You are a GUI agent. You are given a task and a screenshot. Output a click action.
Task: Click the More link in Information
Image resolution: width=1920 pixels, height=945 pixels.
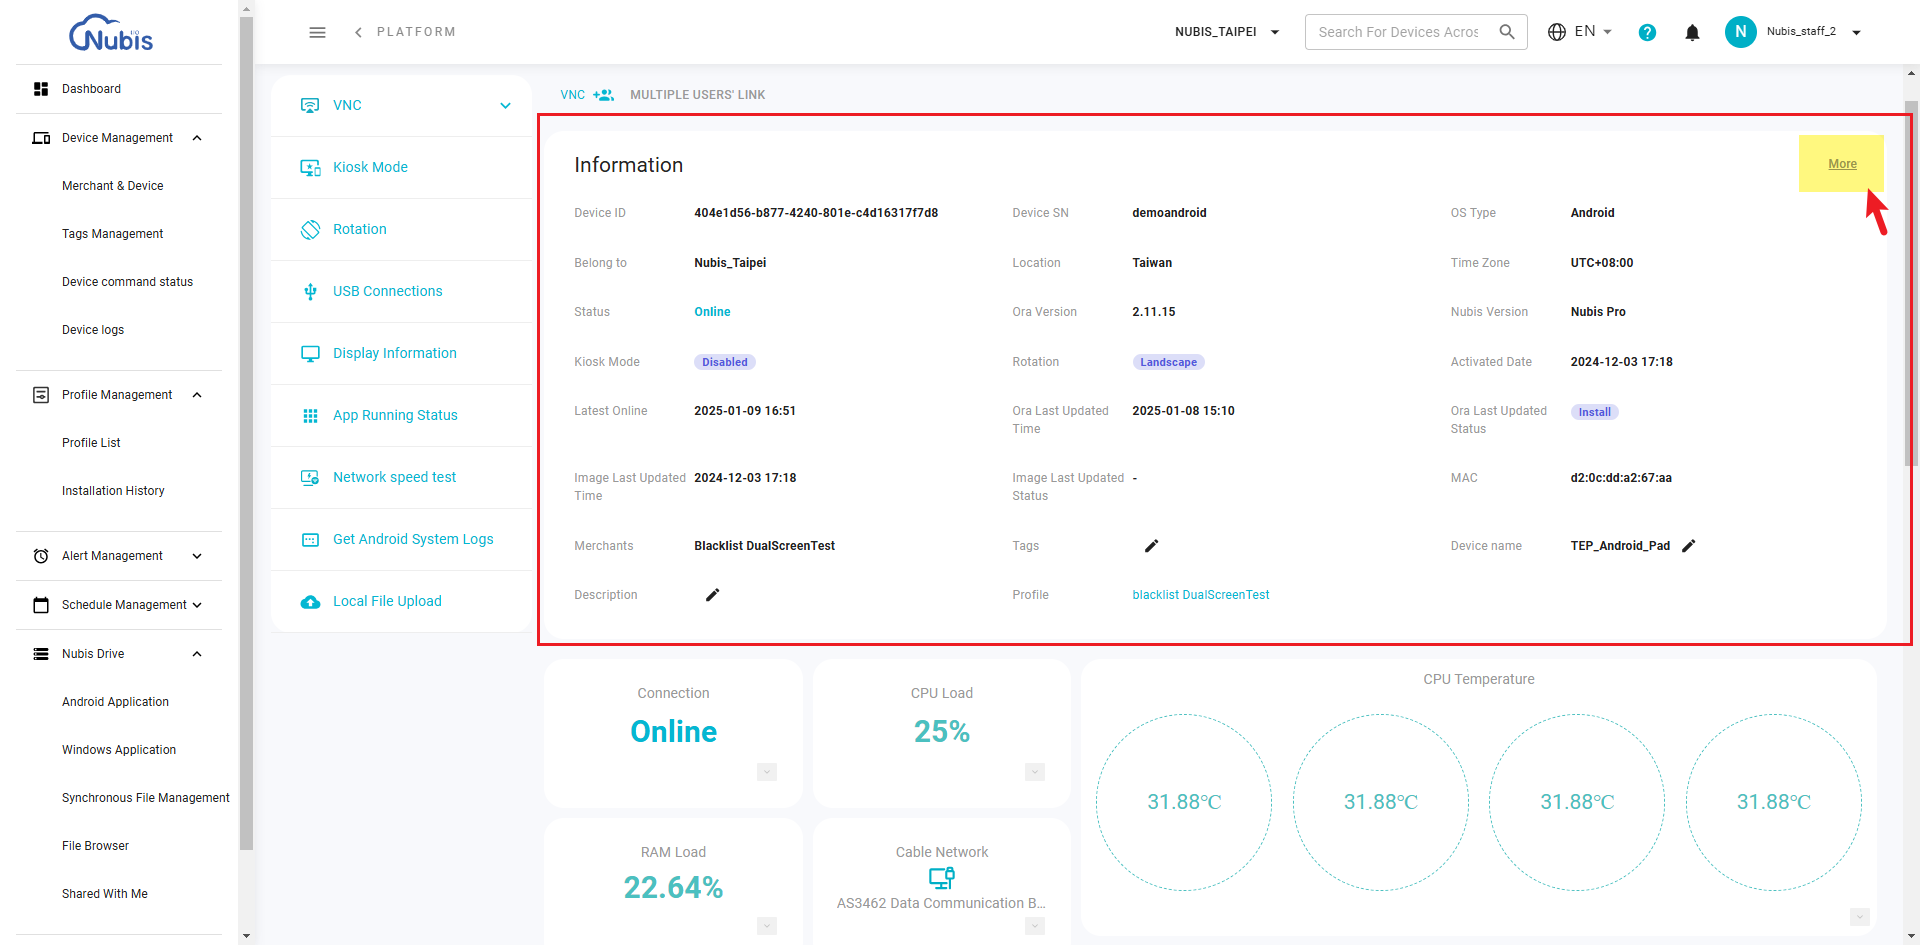[1842, 164]
